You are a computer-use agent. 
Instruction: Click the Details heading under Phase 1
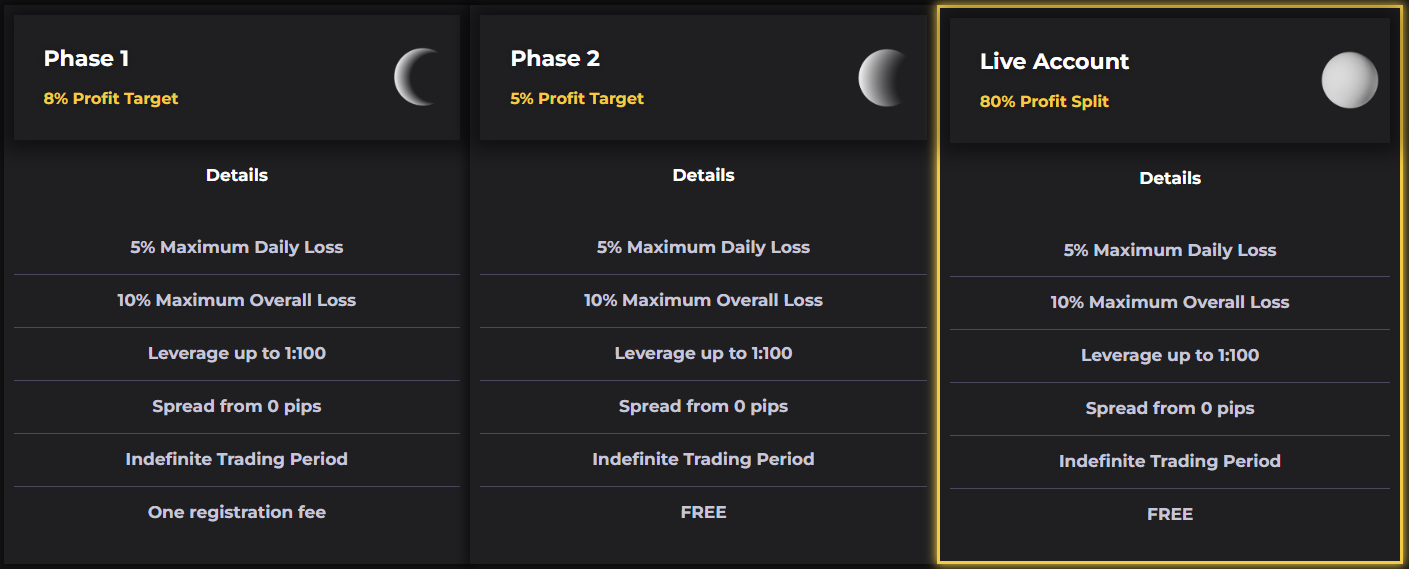[237, 175]
